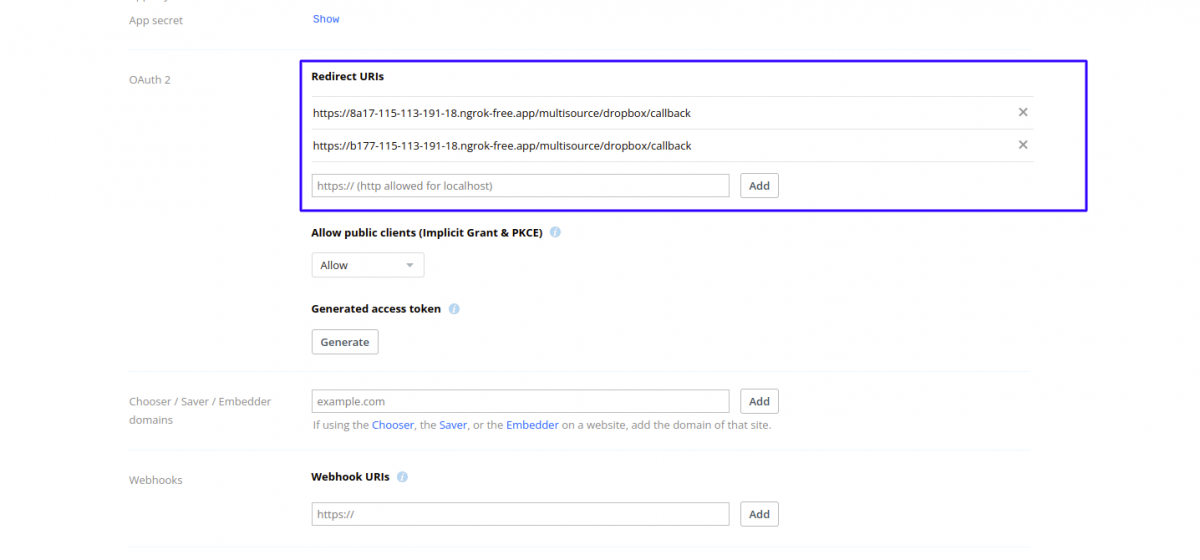Add the Chooser/Saver/Embedder domain

pyautogui.click(x=759, y=401)
